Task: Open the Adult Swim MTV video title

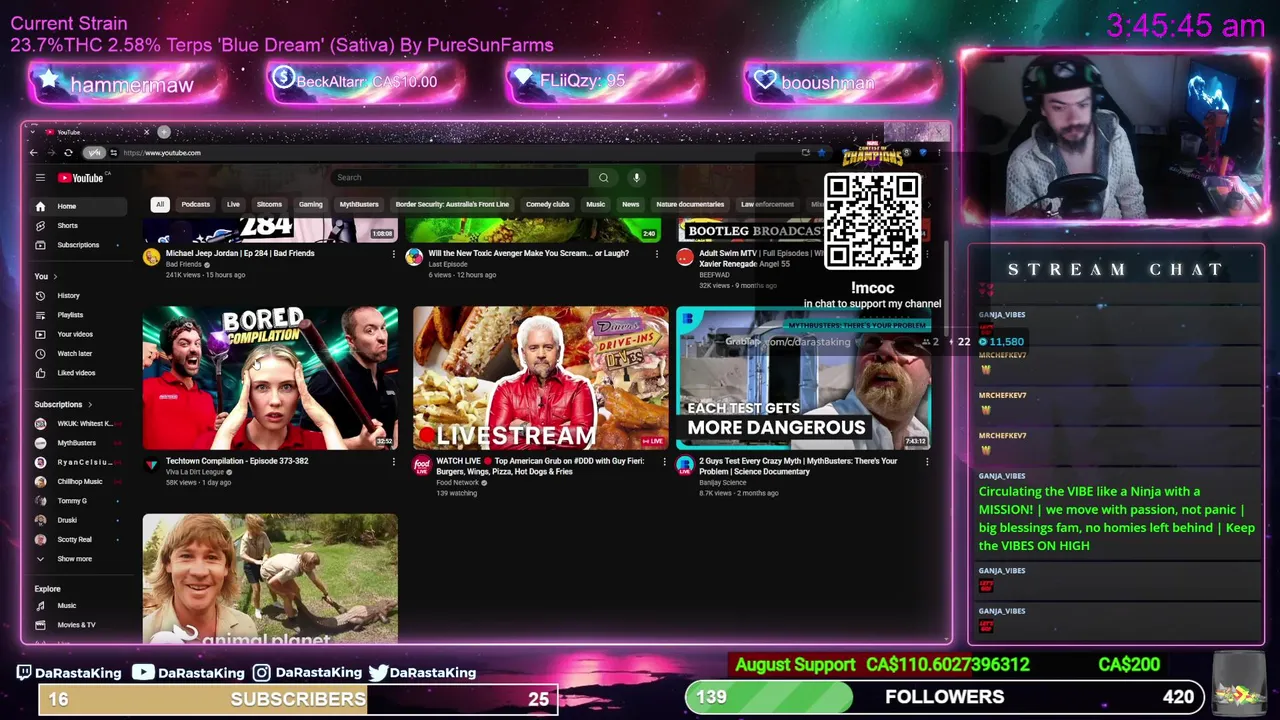Action: click(759, 258)
